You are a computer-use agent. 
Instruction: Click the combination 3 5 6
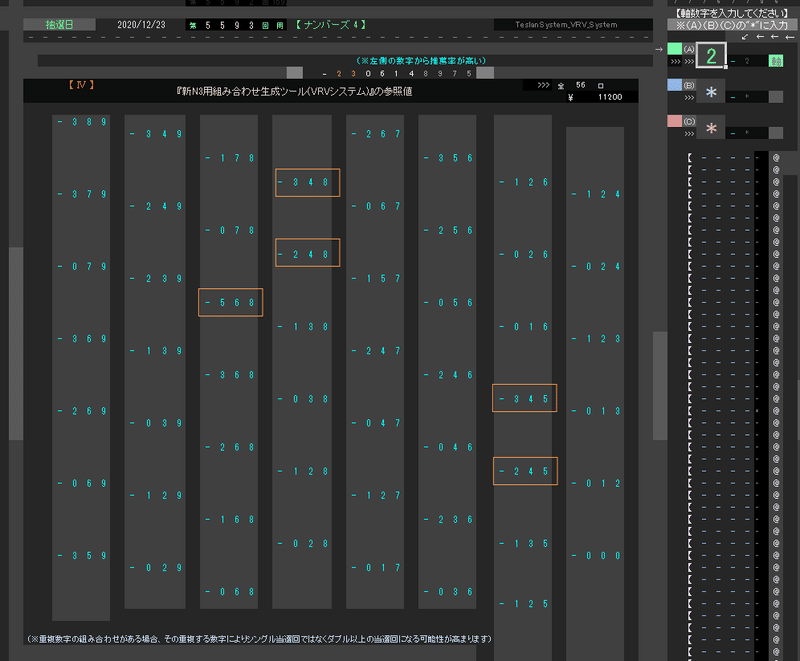click(448, 158)
